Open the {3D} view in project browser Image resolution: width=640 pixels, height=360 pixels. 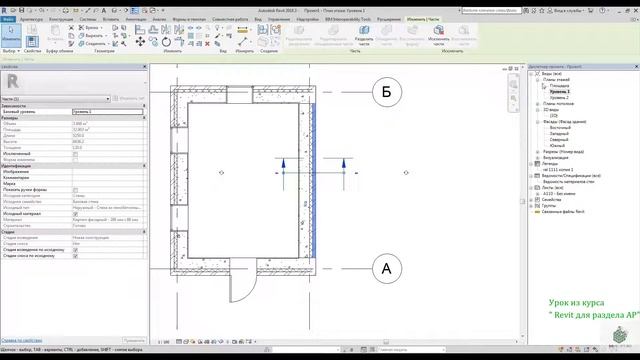click(x=553, y=116)
